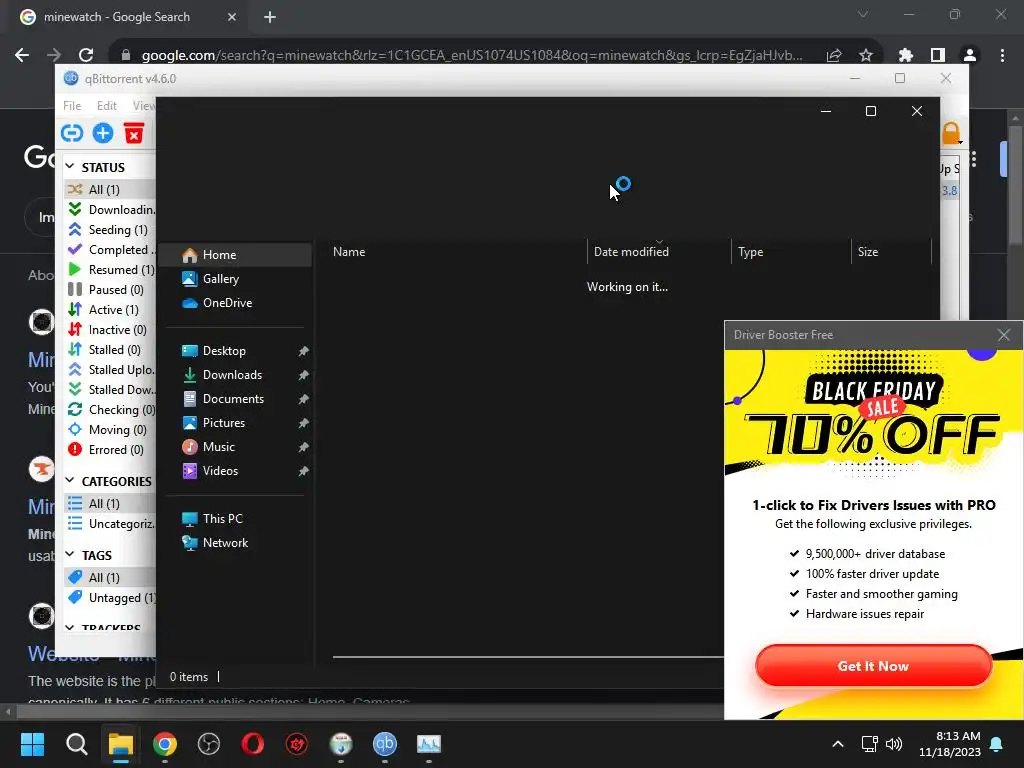Select Untagged tag filter
This screenshot has width=1024, height=768.
coord(110,598)
